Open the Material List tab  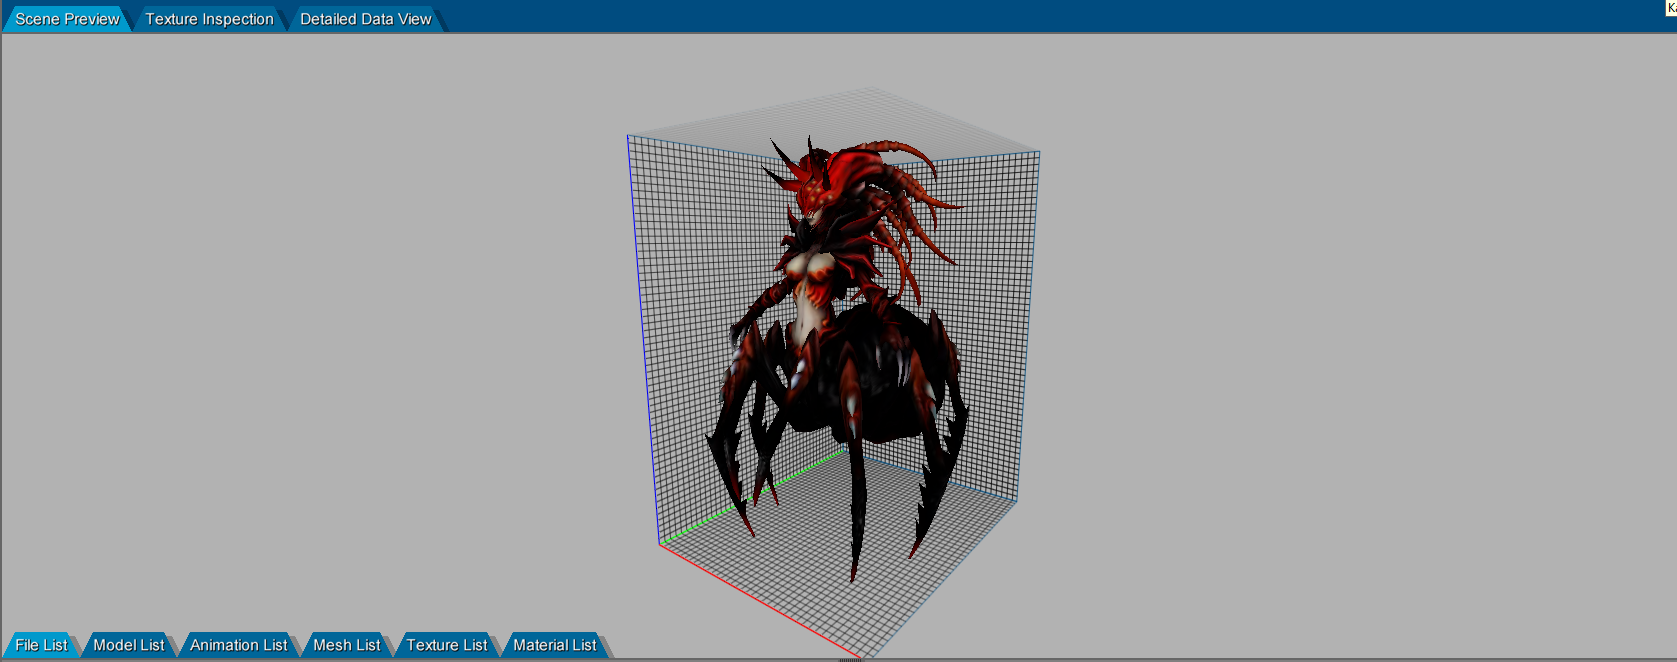pos(555,645)
